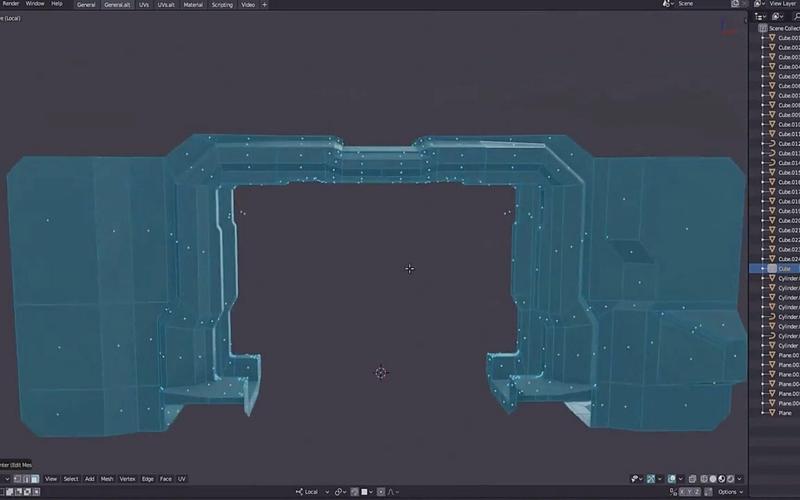Switch to vertex select mode
800x500 pixels.
coord(17,479)
